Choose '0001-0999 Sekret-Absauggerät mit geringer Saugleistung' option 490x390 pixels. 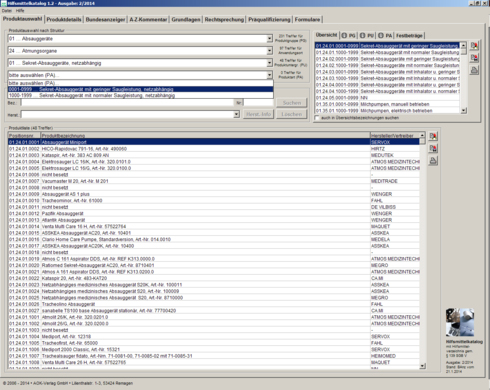pyautogui.click(x=140, y=89)
